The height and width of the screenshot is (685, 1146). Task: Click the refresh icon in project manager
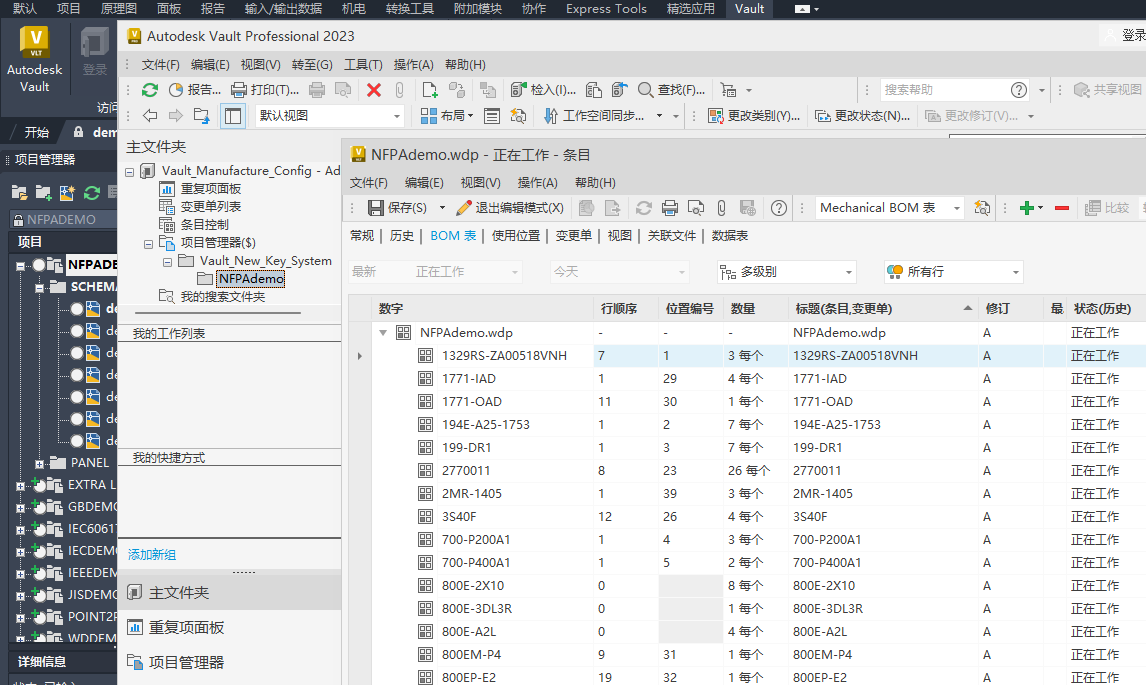coord(91,193)
